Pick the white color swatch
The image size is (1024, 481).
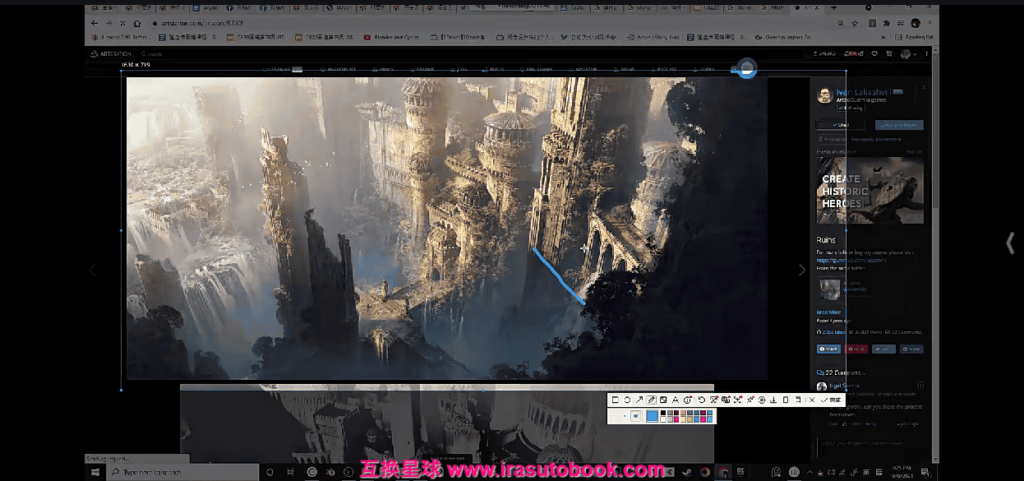[663, 420]
